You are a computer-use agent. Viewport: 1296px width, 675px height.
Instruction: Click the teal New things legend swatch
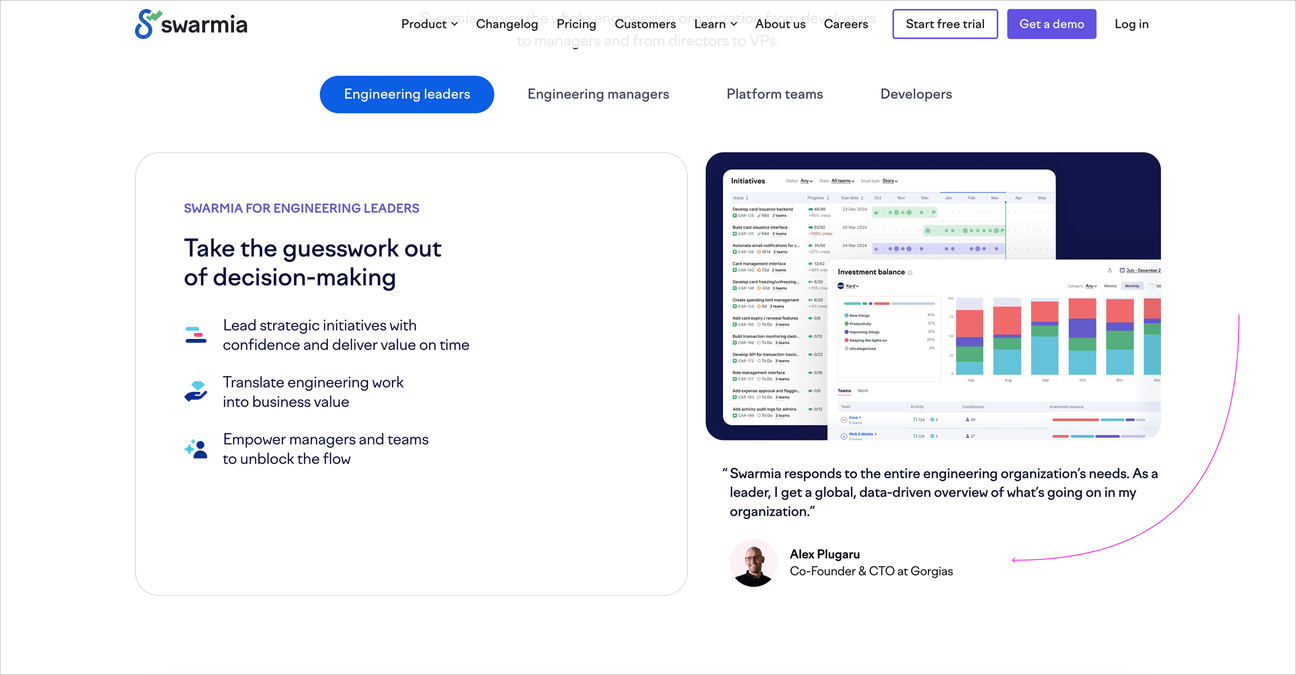(846, 315)
